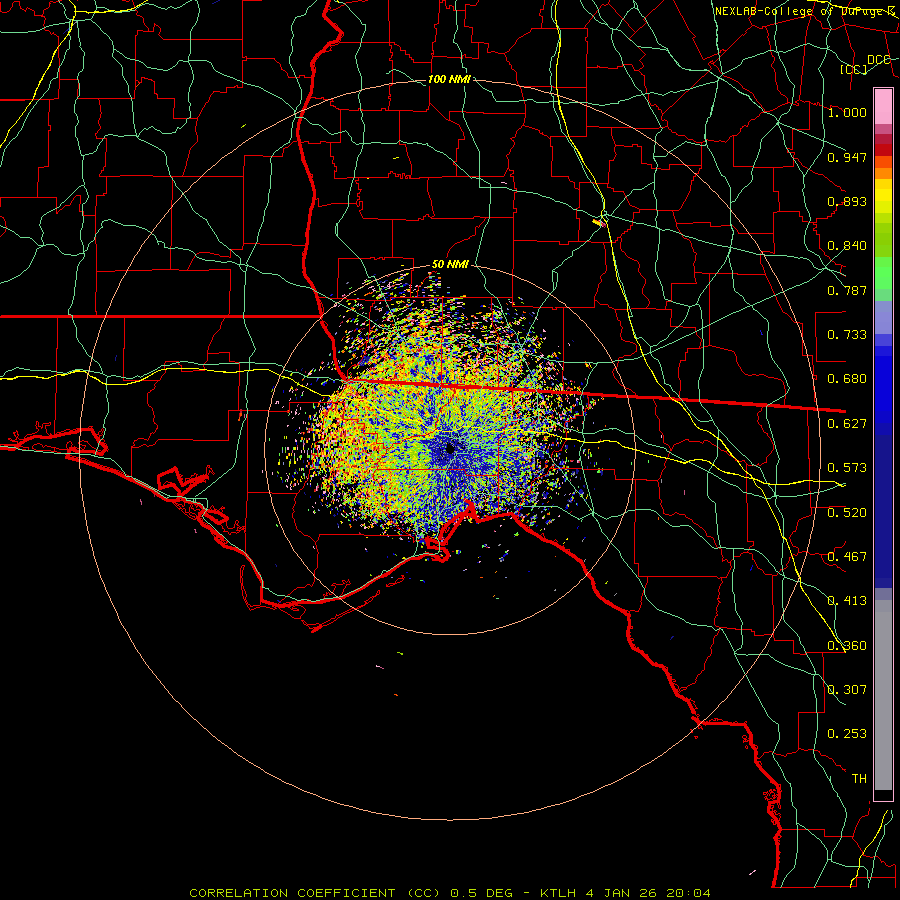Click the black KTLH radar site dot

pos(450,449)
